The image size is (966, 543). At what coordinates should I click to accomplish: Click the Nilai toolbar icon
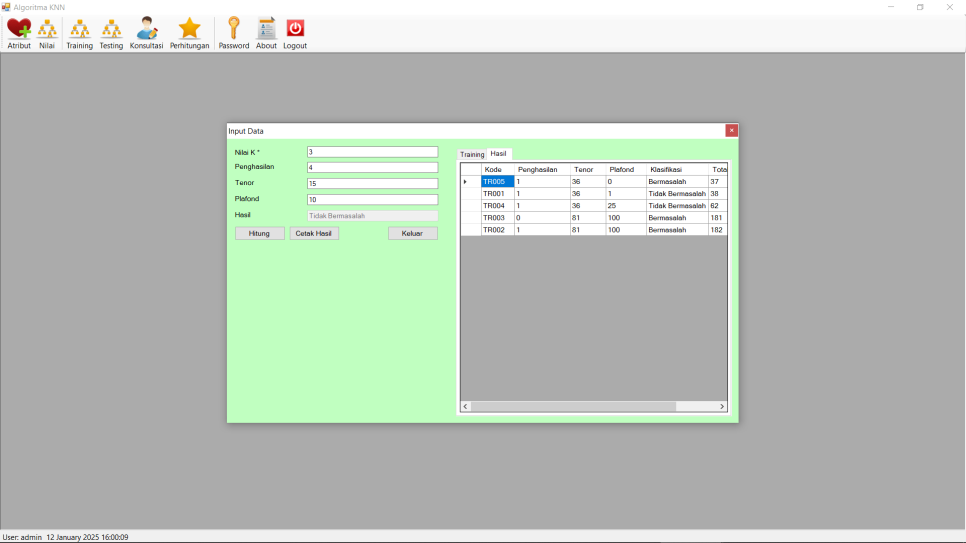[x=47, y=32]
